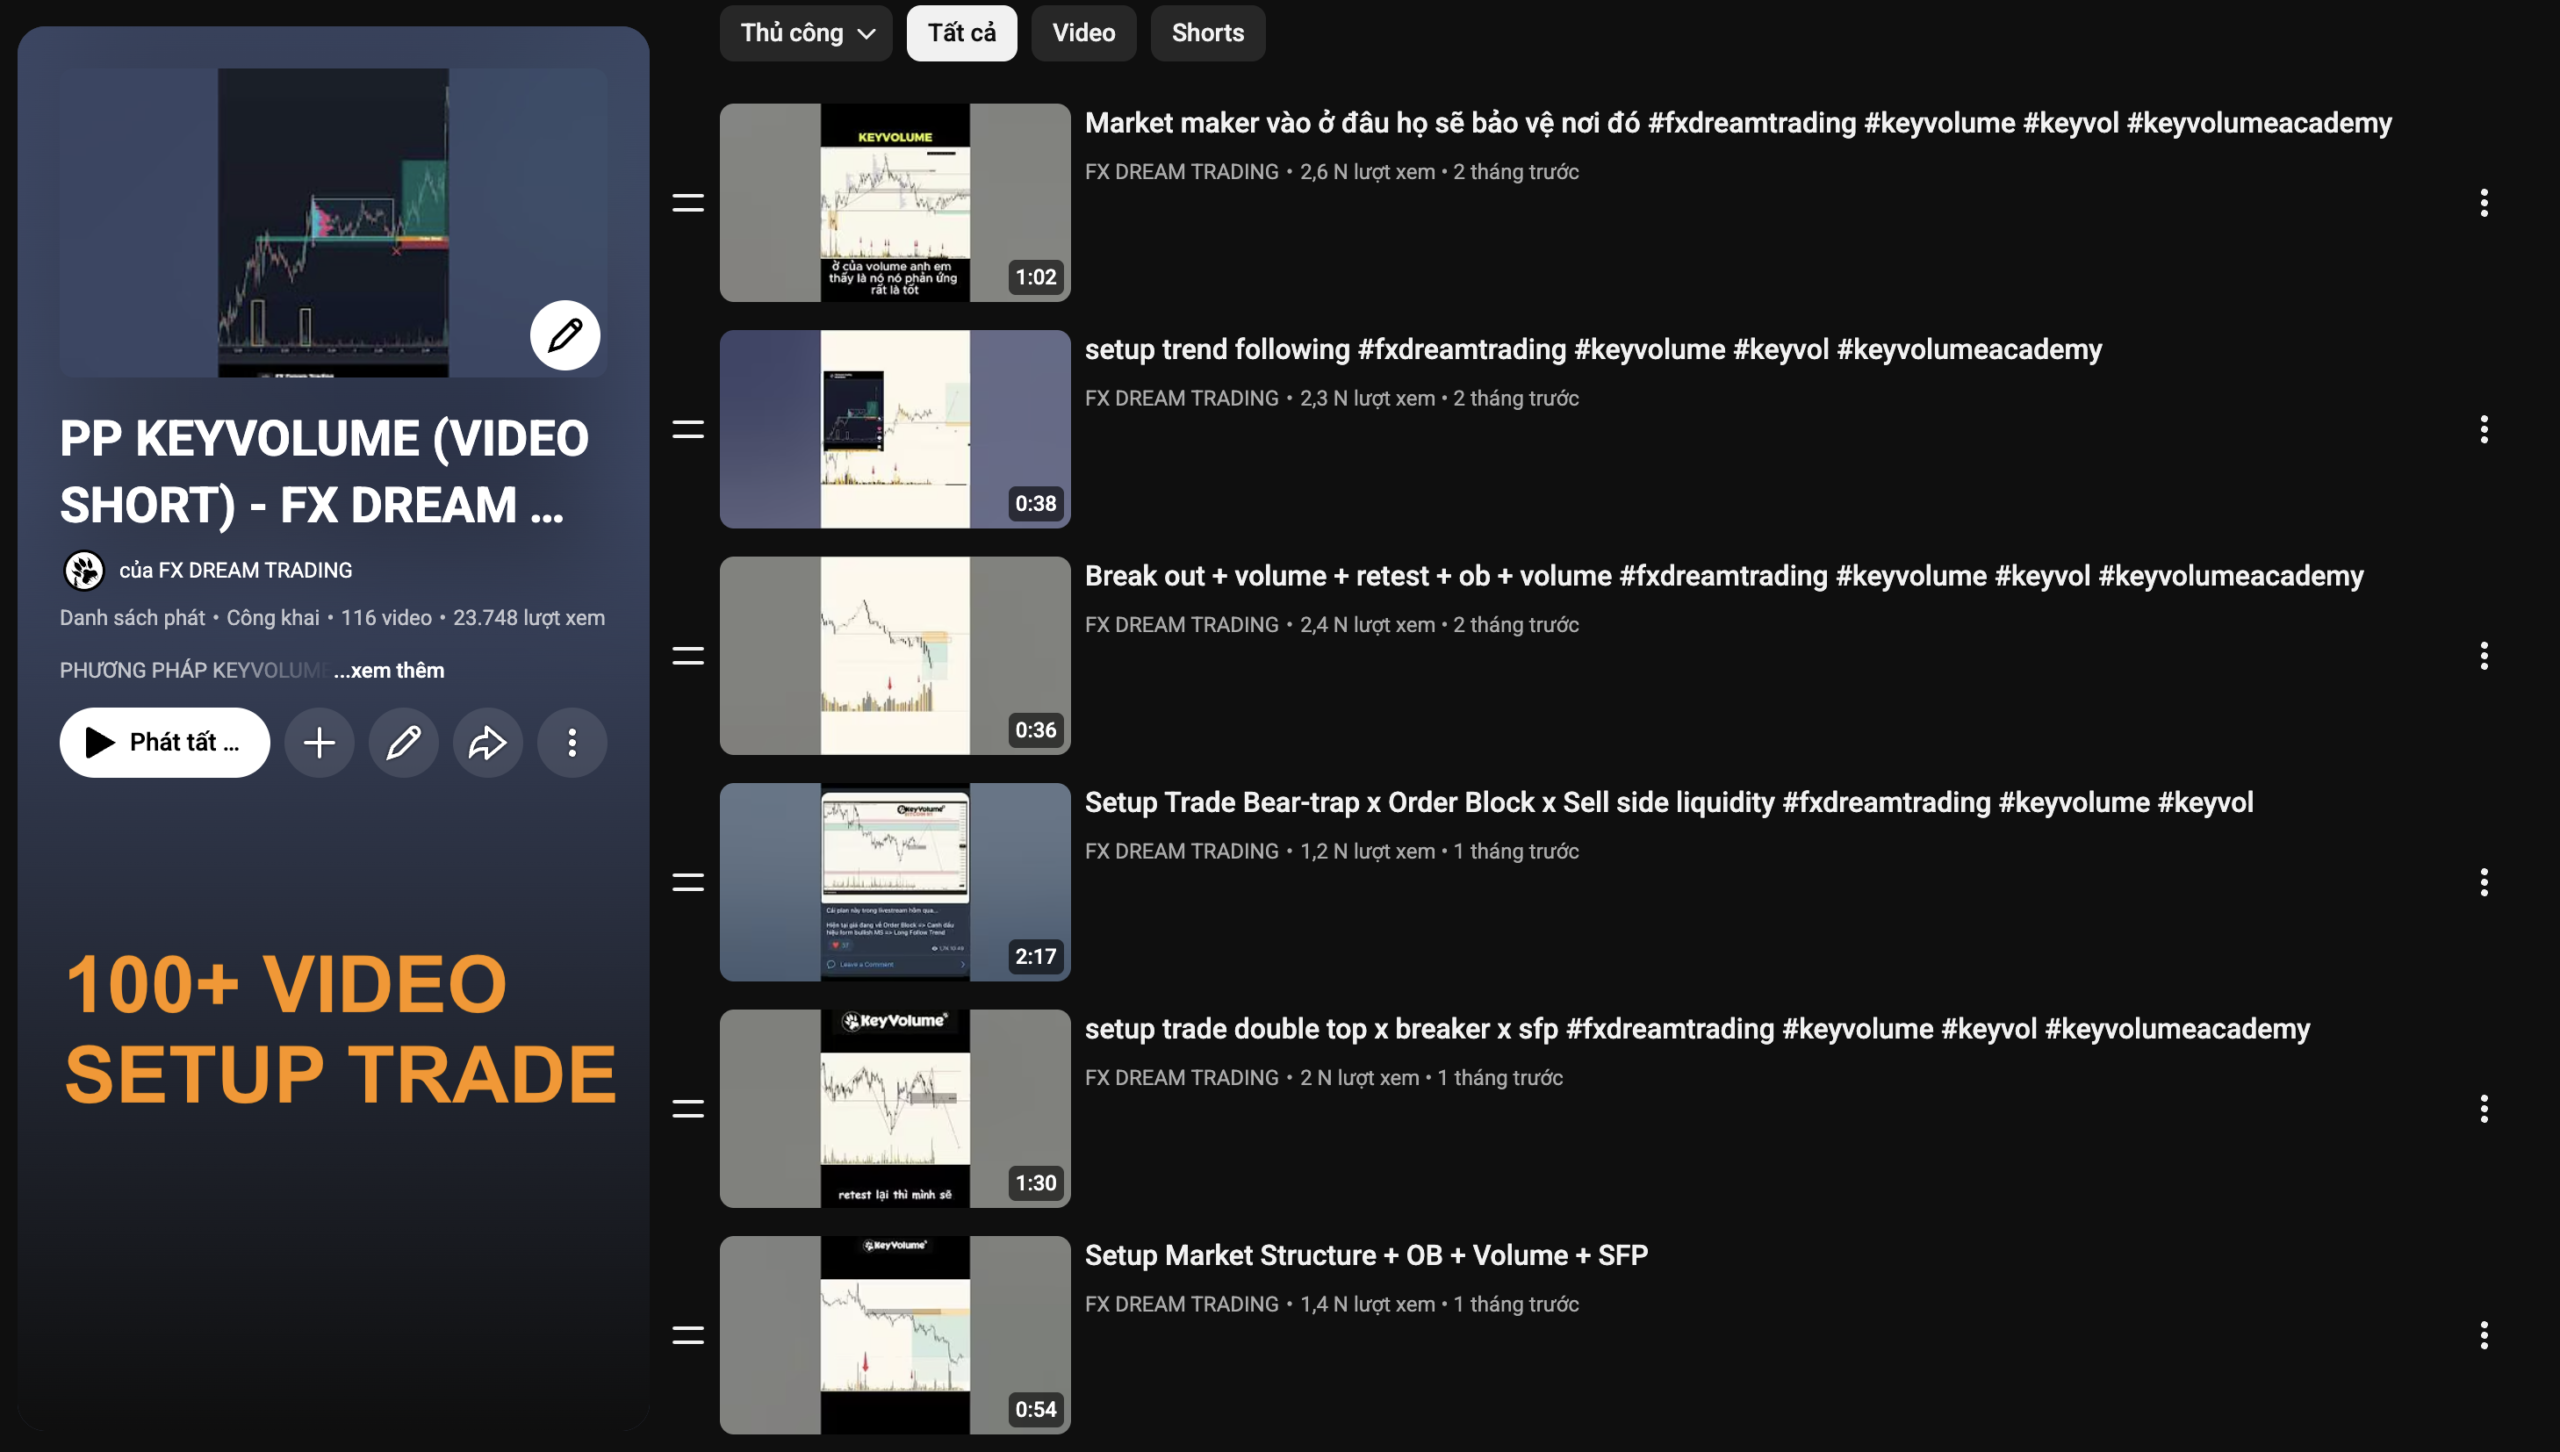Open 'setup trend following' video title

click(1593, 350)
